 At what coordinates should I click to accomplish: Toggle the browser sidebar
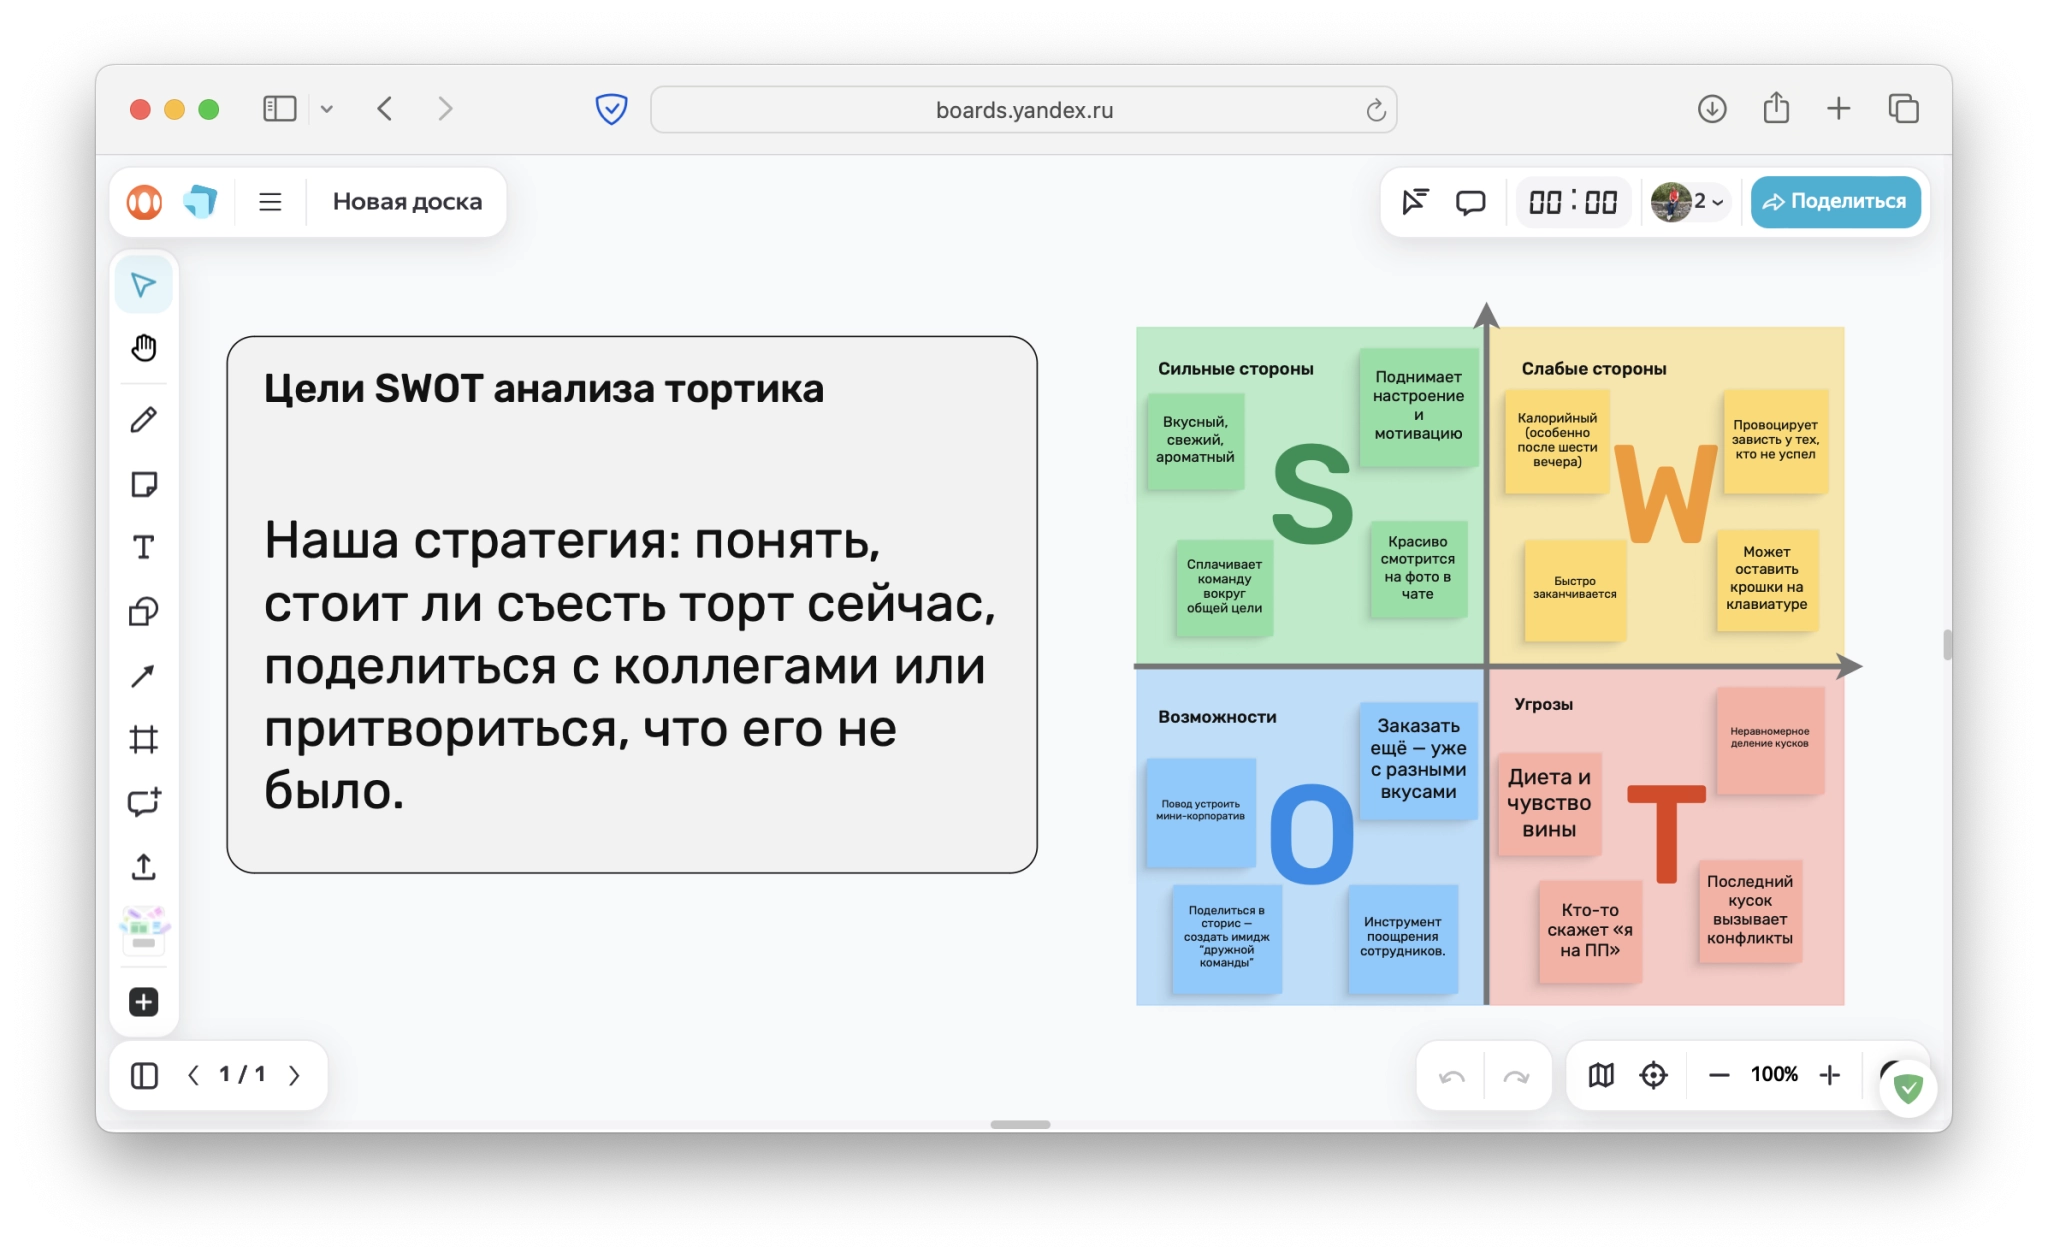click(279, 109)
